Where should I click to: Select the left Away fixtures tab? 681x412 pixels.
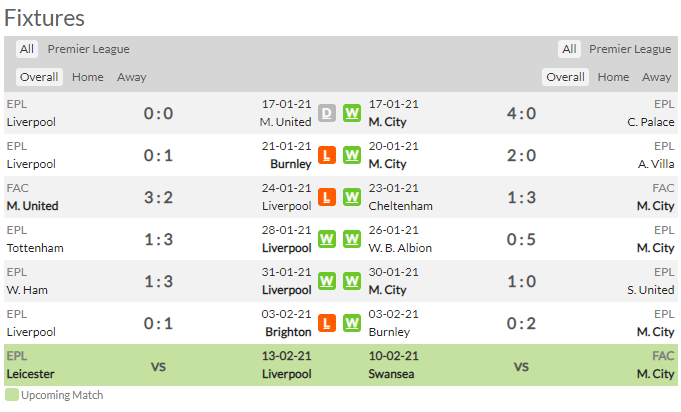coord(132,77)
